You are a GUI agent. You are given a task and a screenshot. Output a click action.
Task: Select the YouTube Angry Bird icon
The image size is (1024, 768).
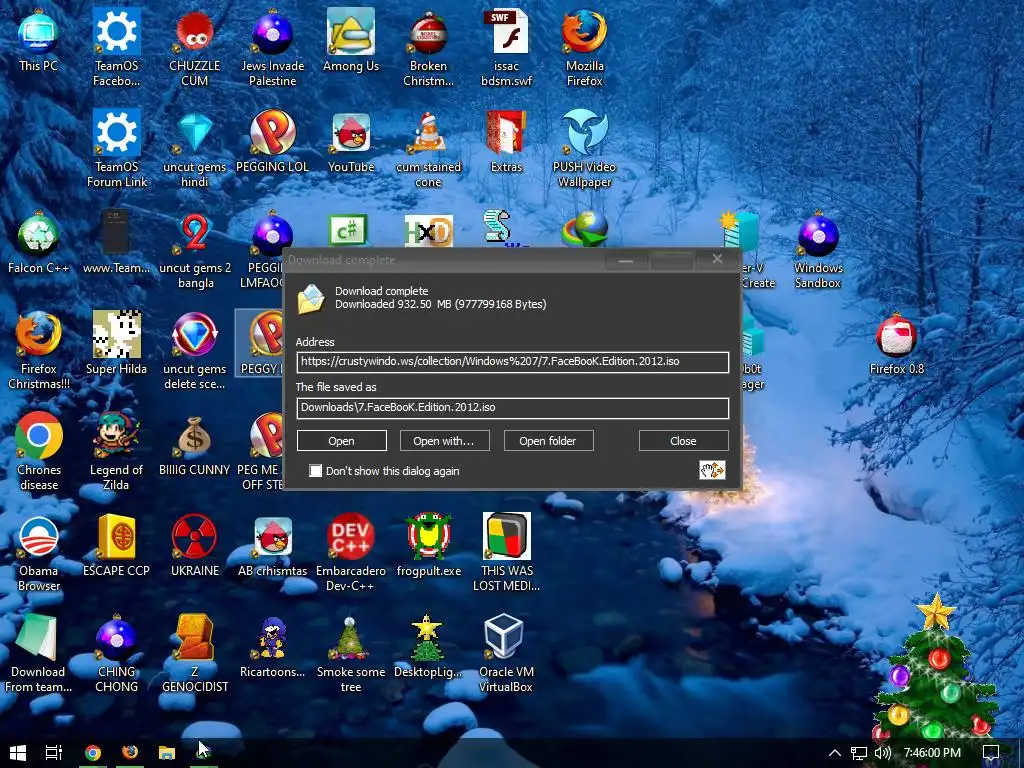[x=351, y=142]
